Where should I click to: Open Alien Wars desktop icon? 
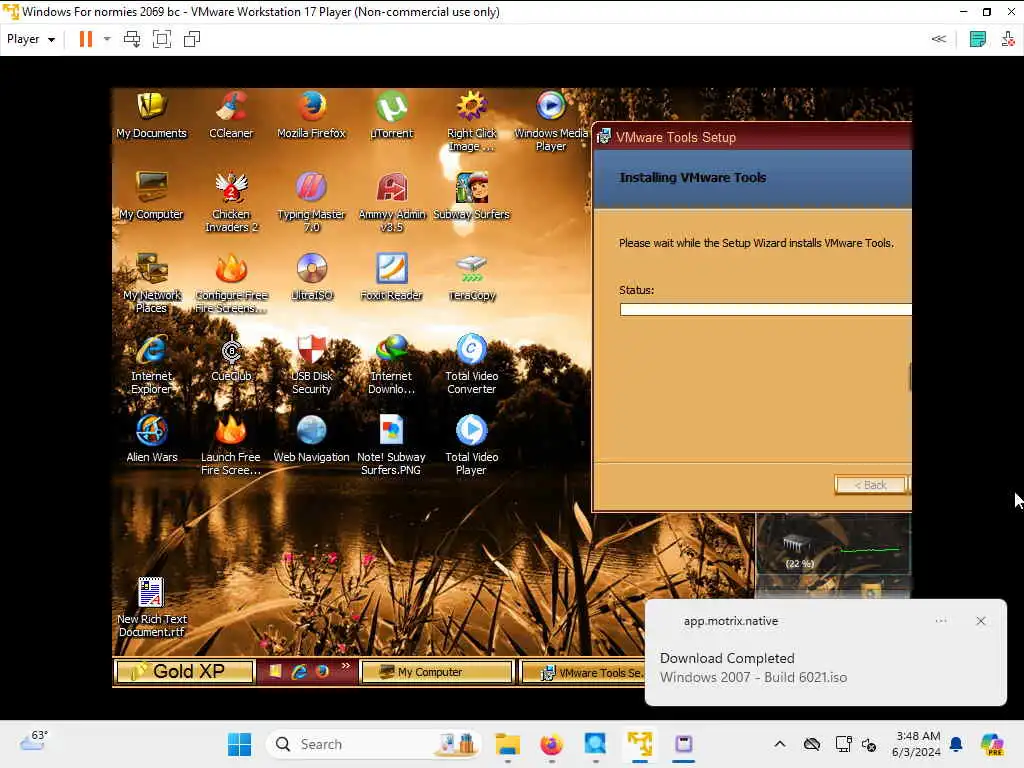[152, 439]
